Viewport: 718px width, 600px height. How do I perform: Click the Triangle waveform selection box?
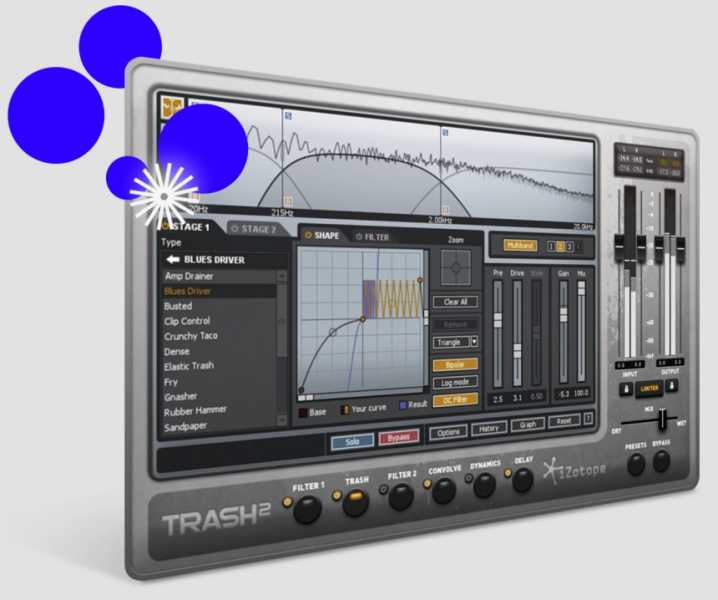click(x=451, y=342)
